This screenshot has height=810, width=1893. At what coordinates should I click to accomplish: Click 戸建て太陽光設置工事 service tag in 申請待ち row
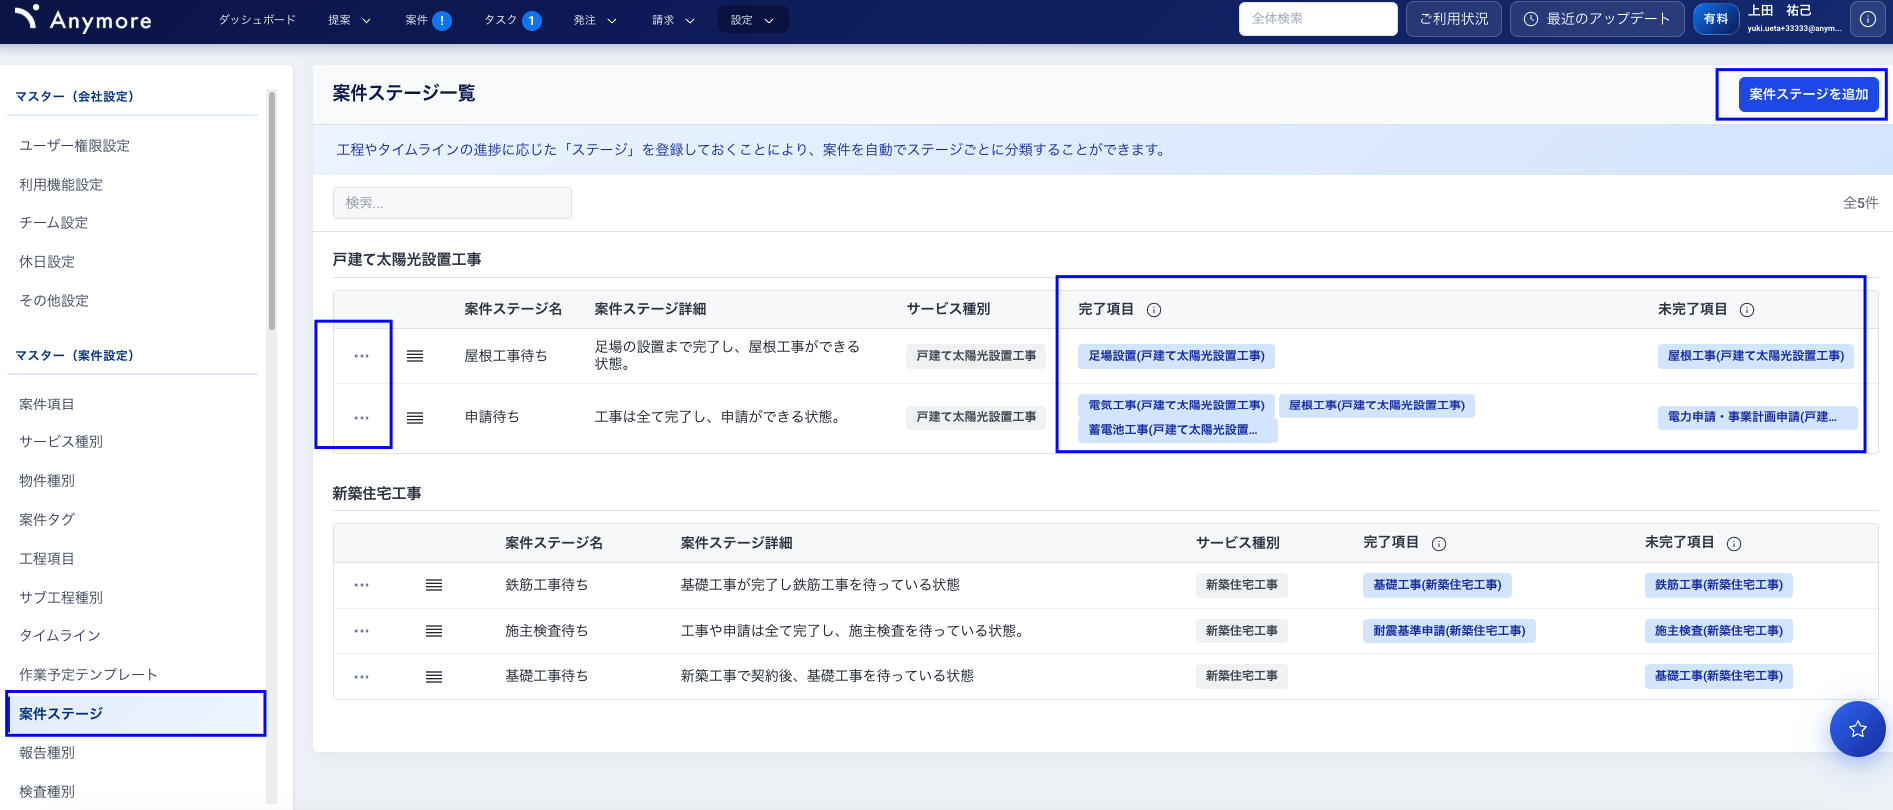(x=976, y=417)
